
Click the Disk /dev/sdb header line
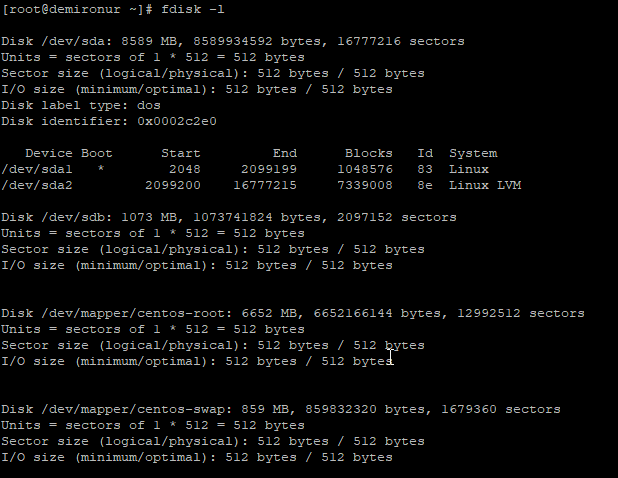click(228, 217)
